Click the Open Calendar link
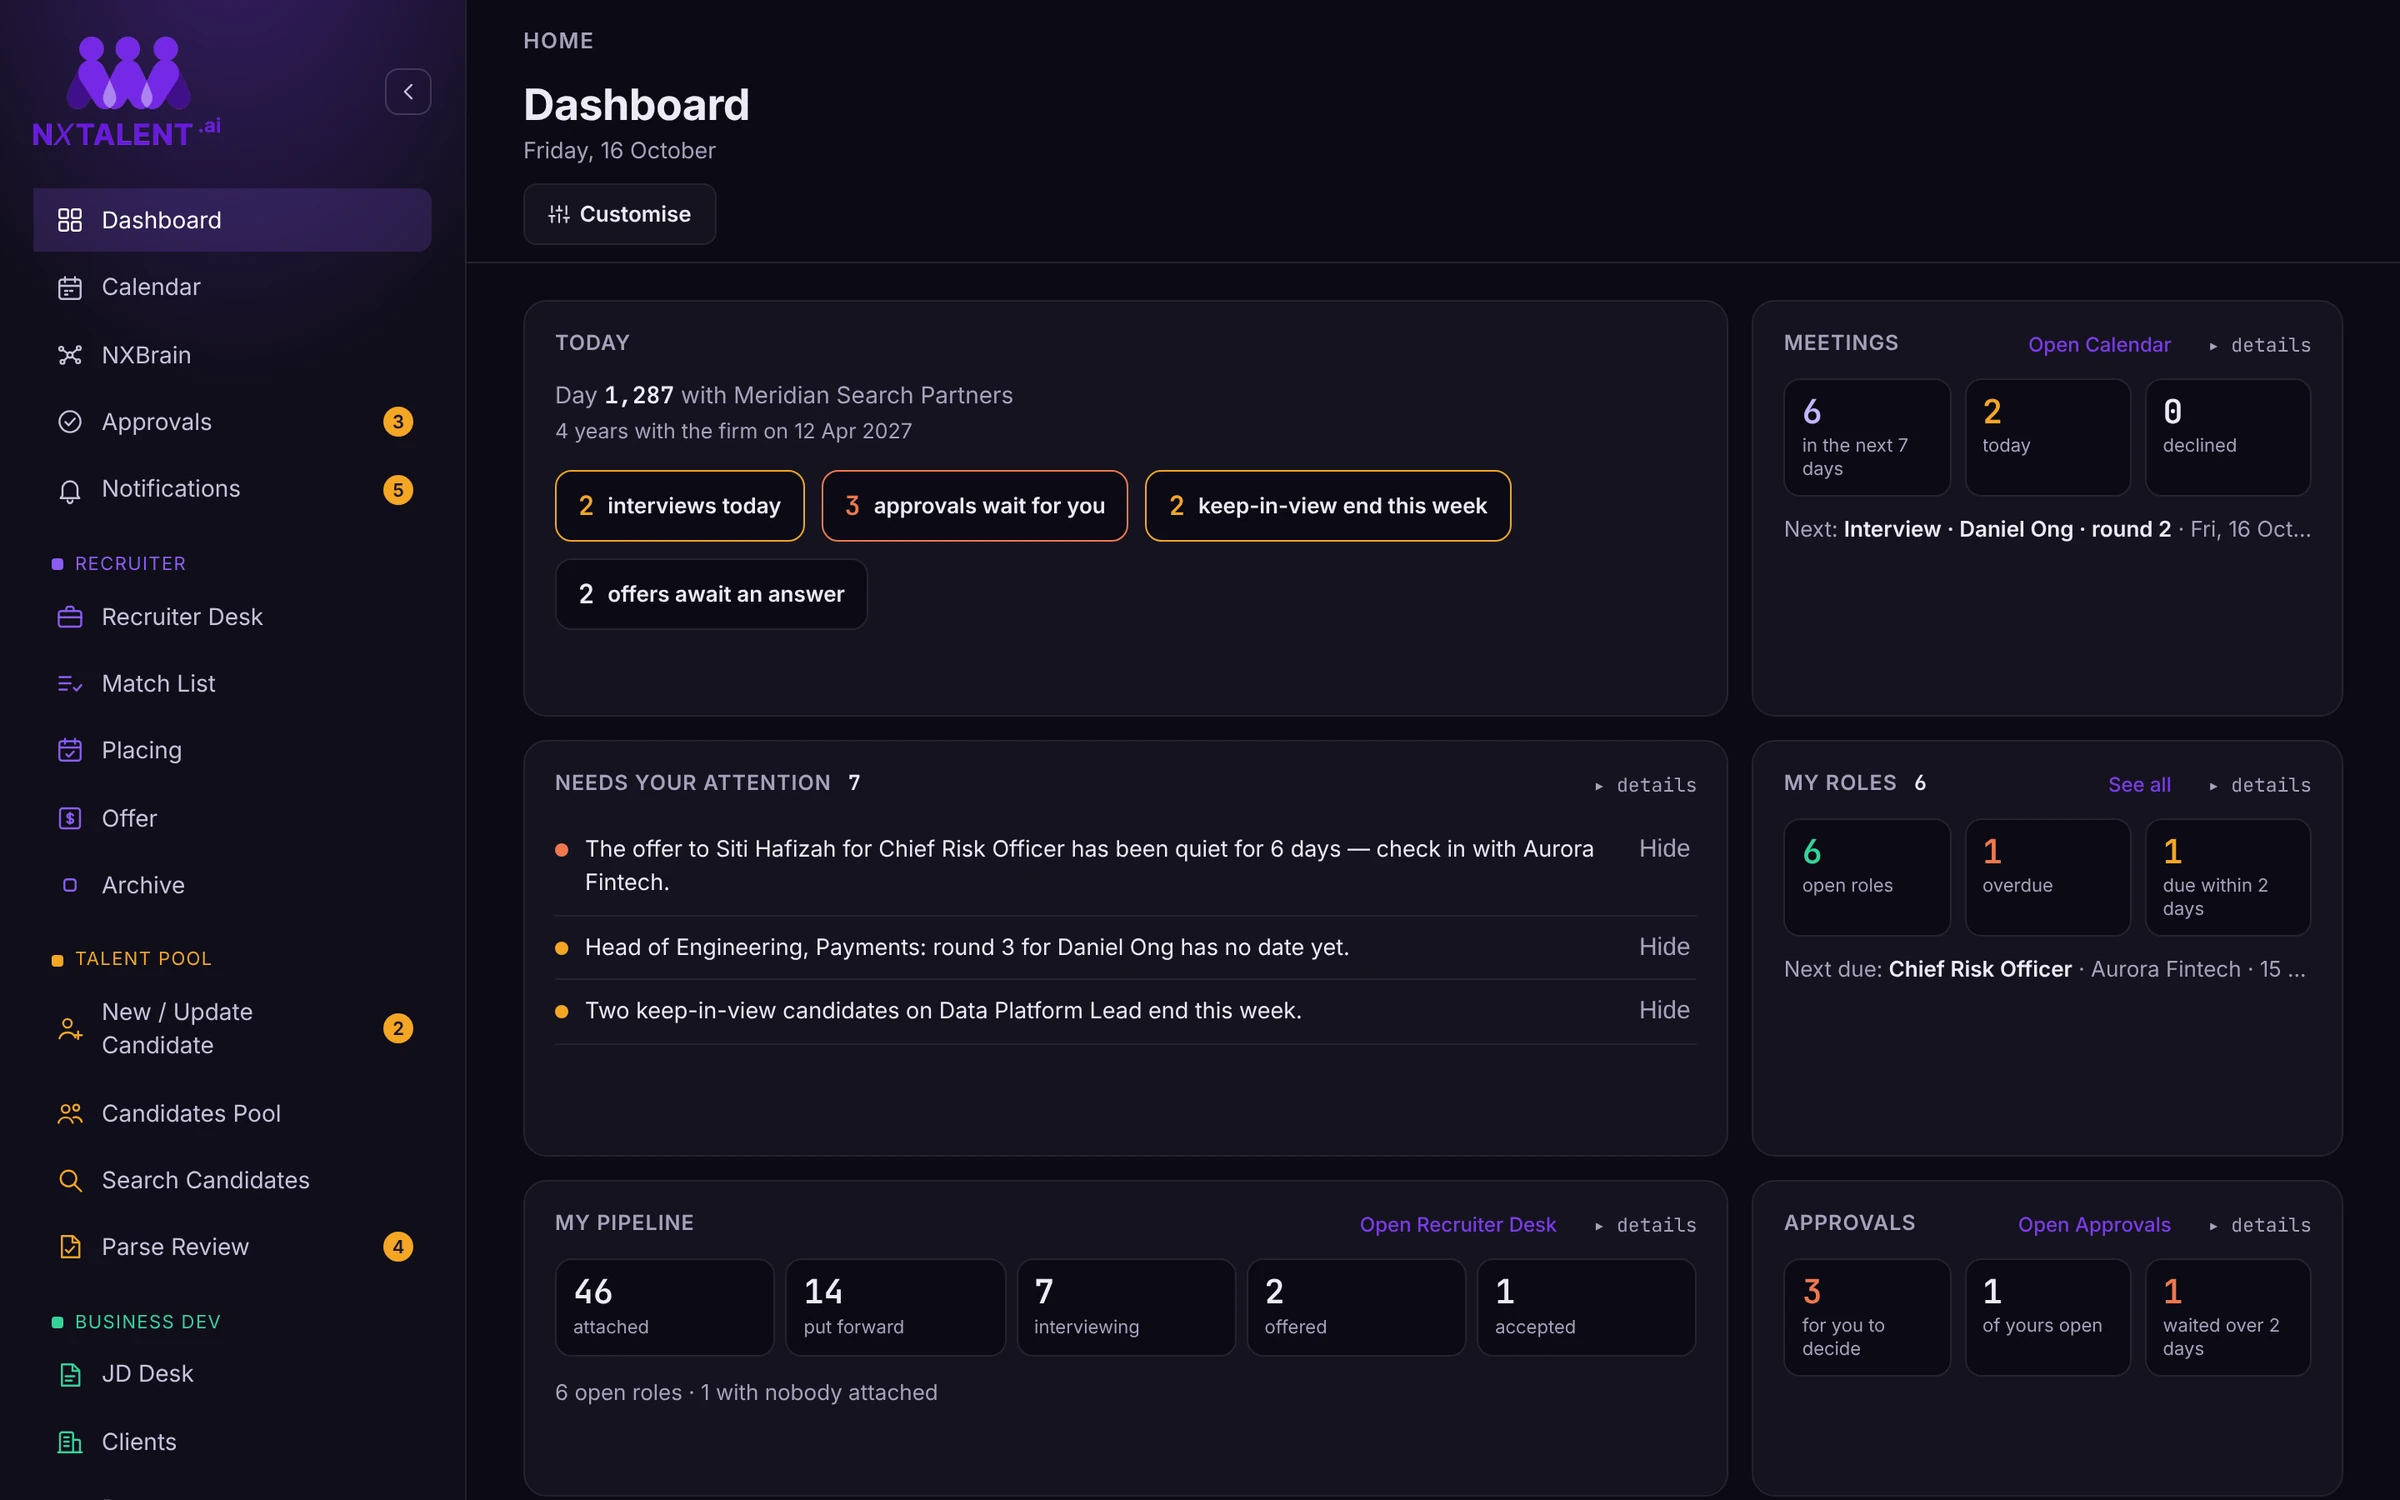Viewport: 2400px width, 1500px height. point(2099,345)
